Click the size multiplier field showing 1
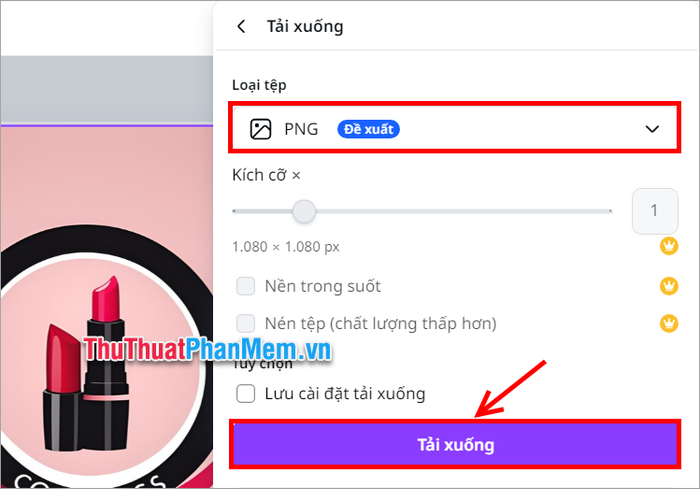The height and width of the screenshot is (489, 700). 654,211
